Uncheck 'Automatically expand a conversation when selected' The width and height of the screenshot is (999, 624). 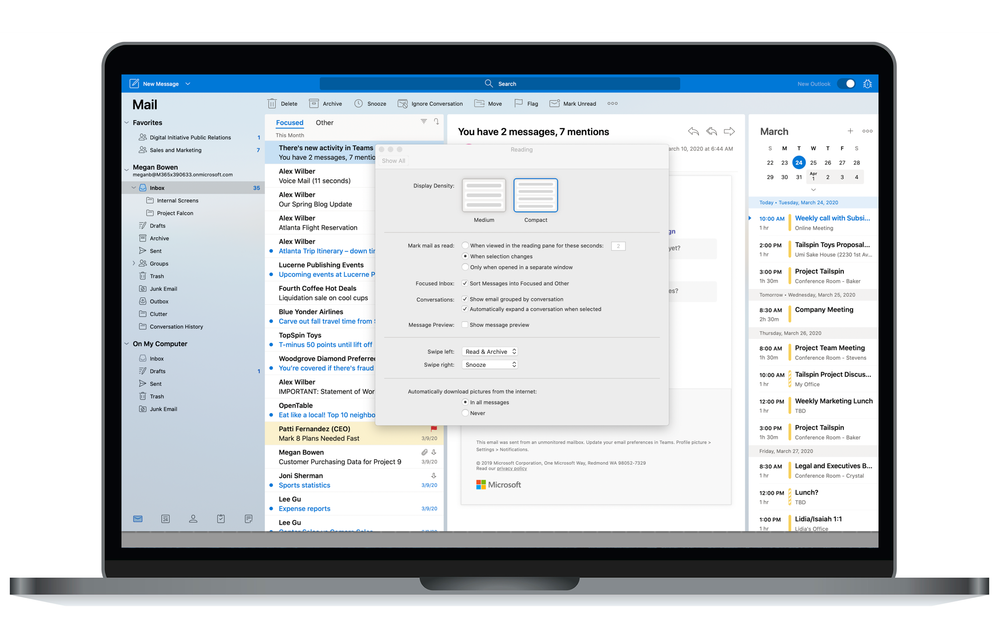point(465,309)
